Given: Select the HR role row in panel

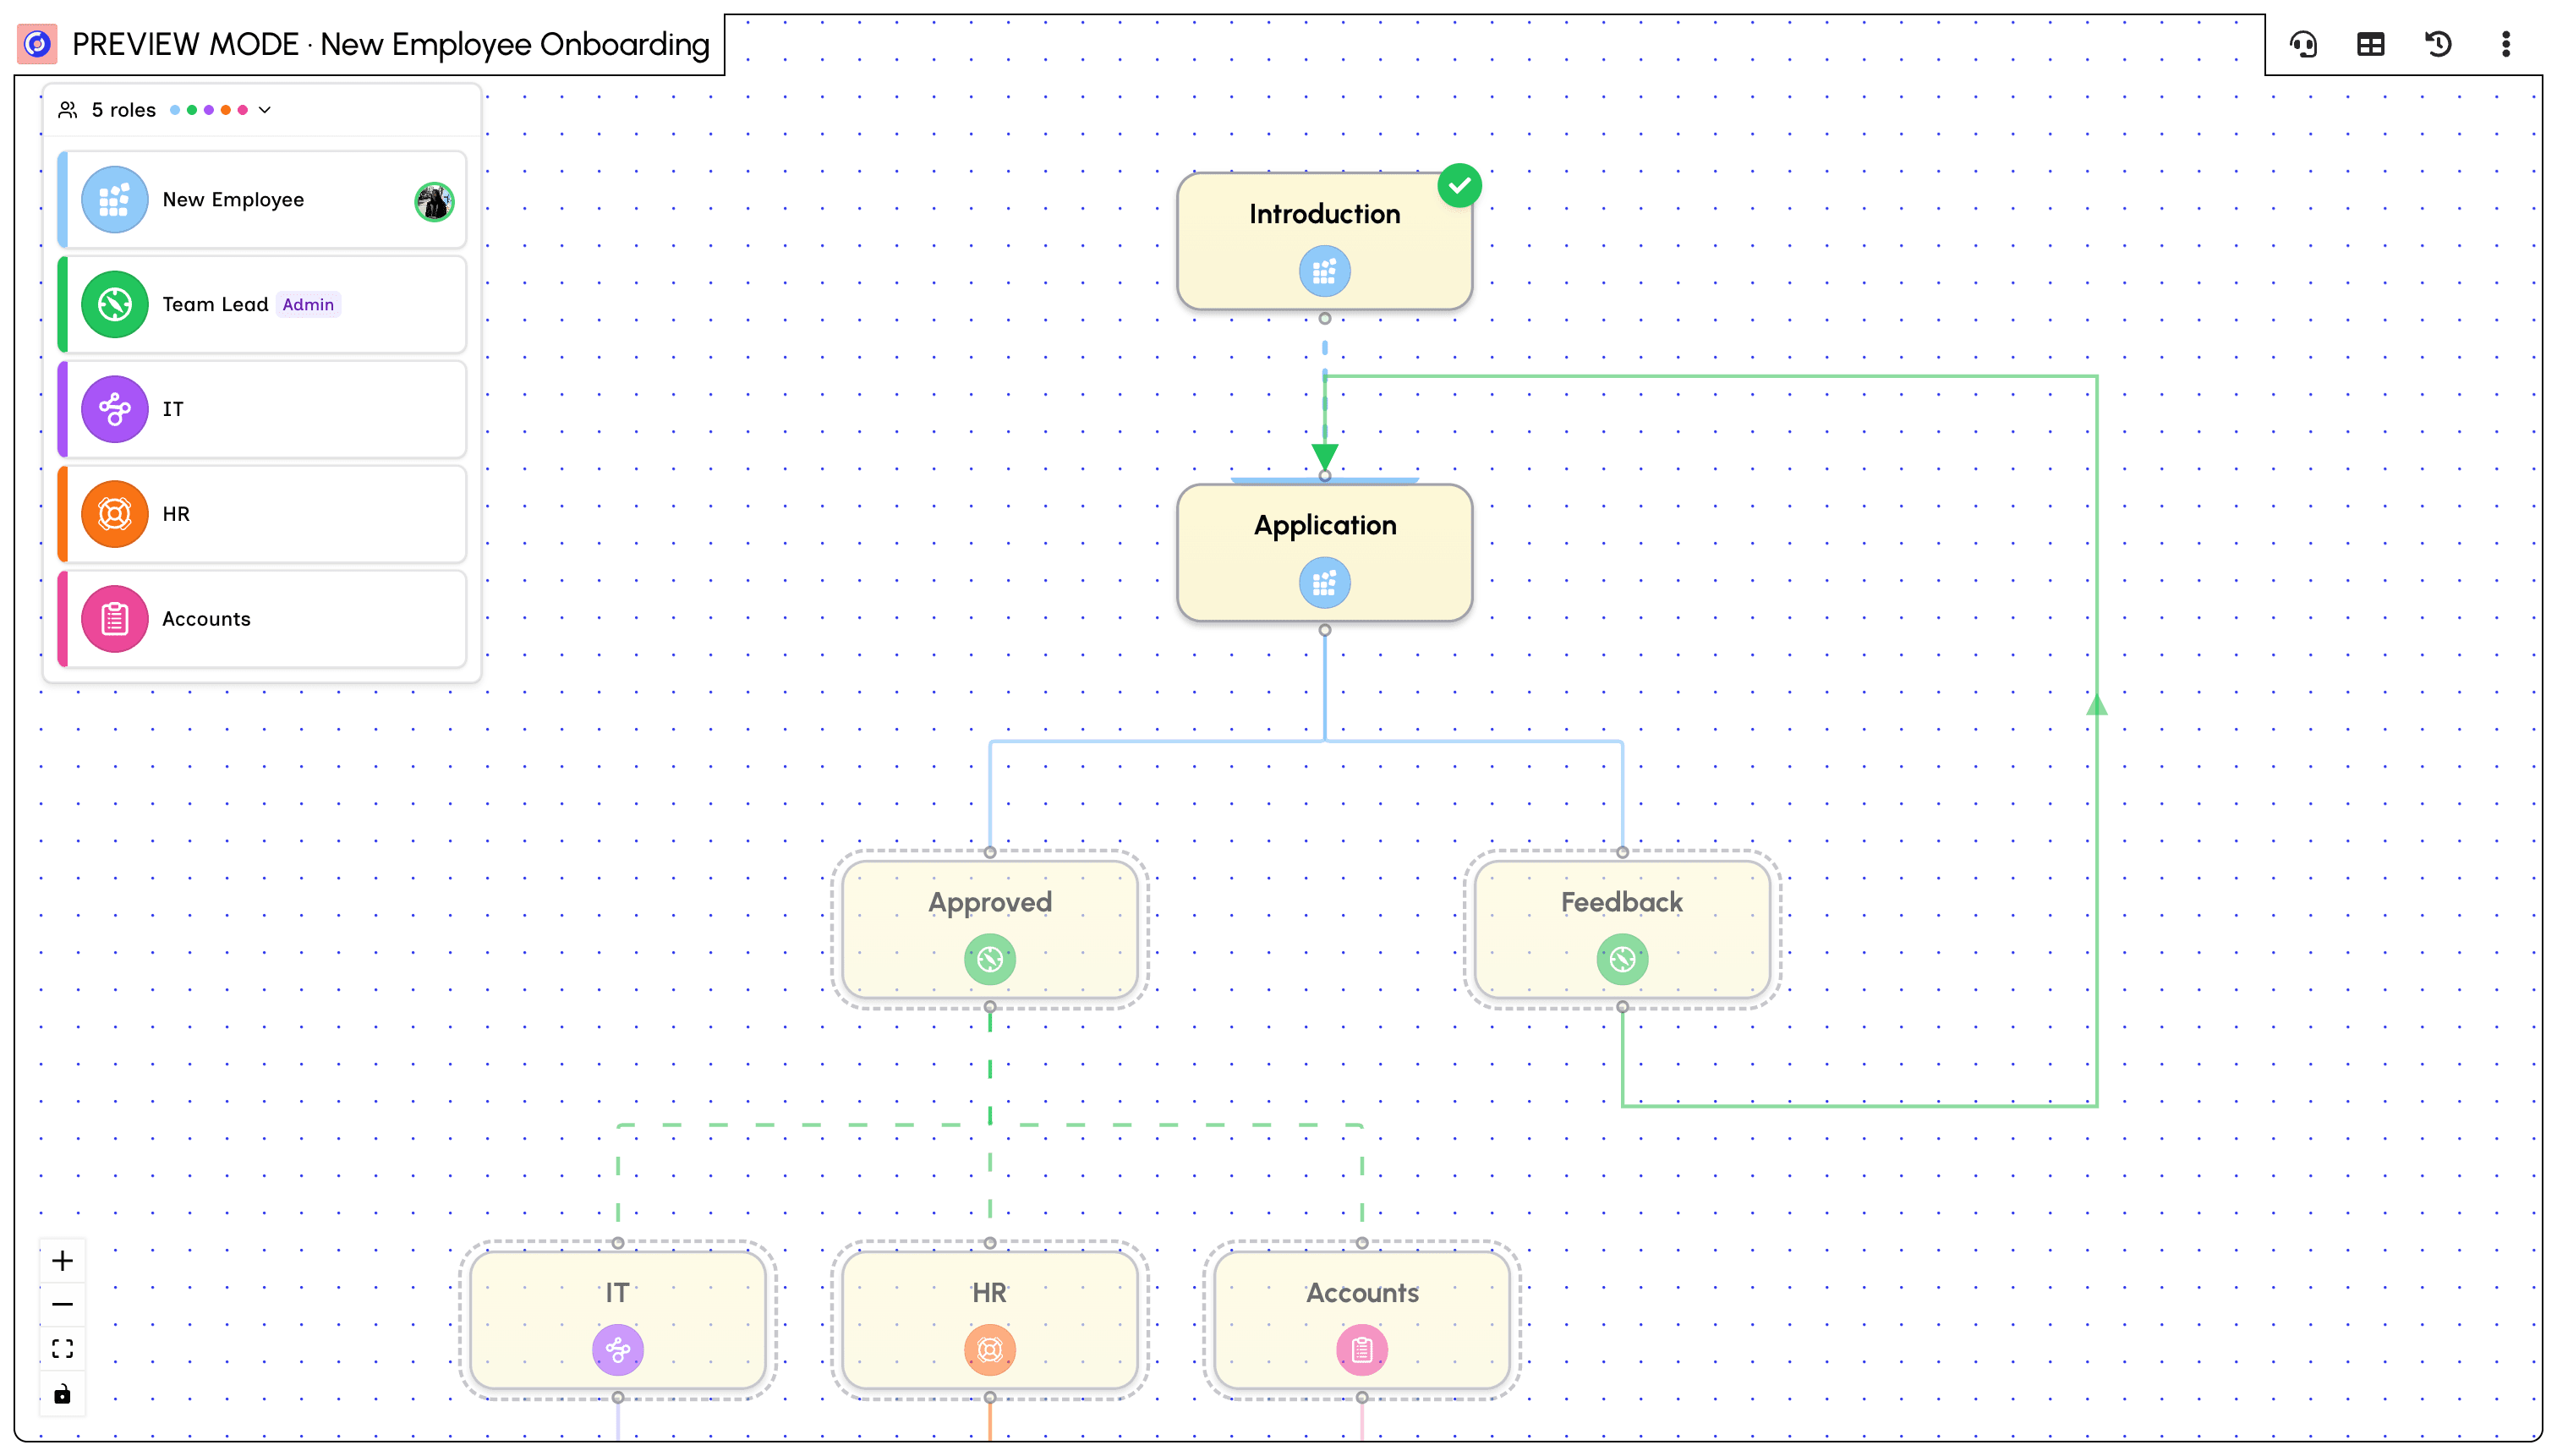Looking at the screenshot, I should click(x=262, y=514).
